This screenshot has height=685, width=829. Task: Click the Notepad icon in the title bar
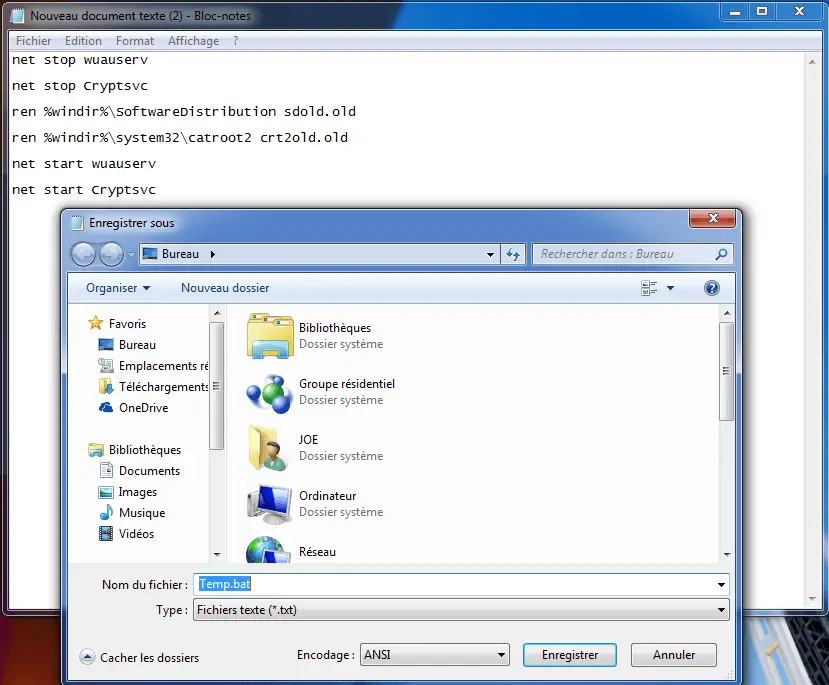17,16
